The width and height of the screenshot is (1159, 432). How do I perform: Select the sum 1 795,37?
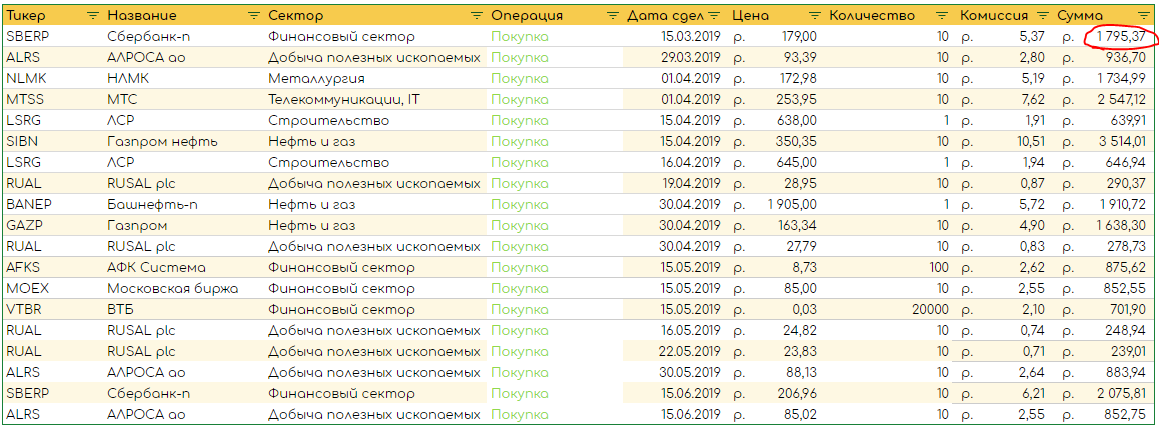tap(1121, 36)
